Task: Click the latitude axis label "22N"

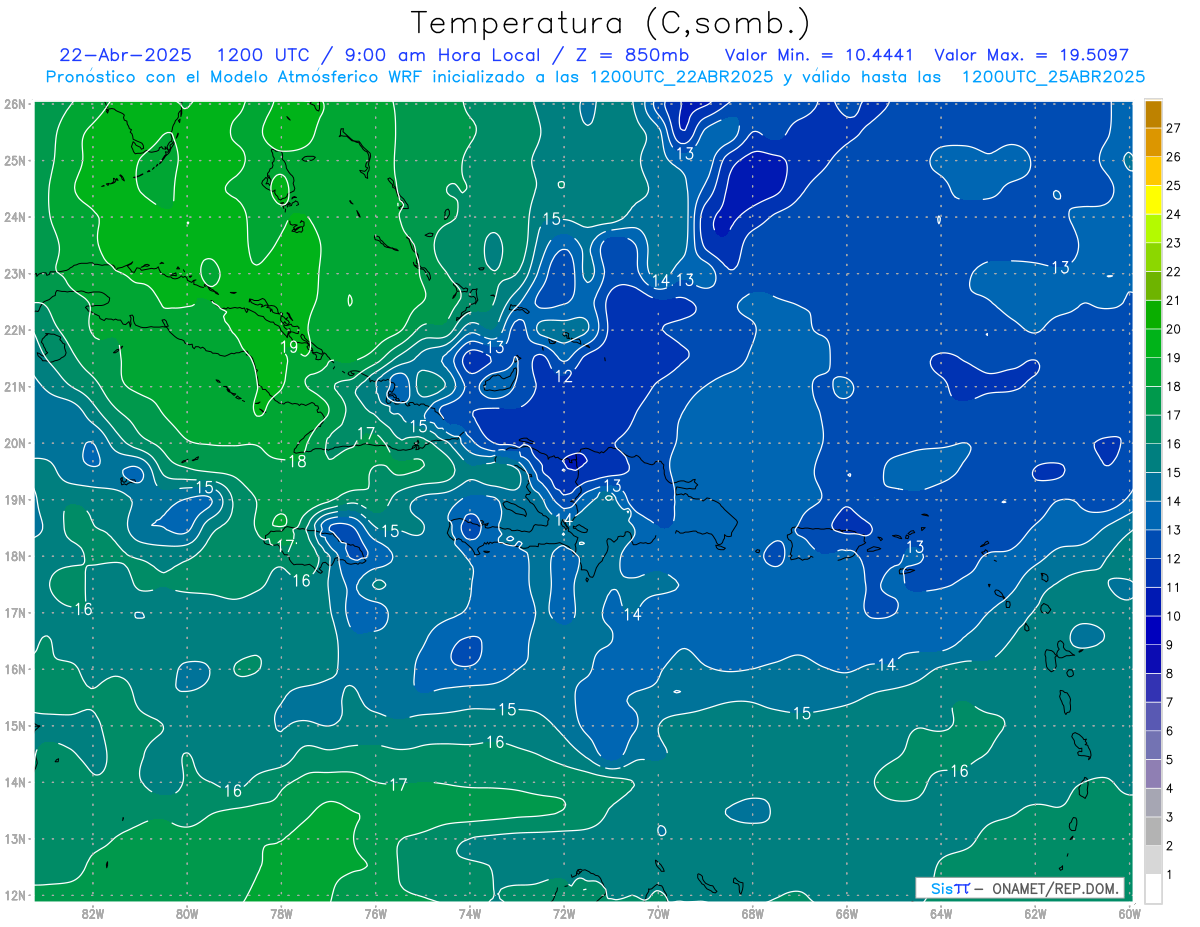Action: 14,330
